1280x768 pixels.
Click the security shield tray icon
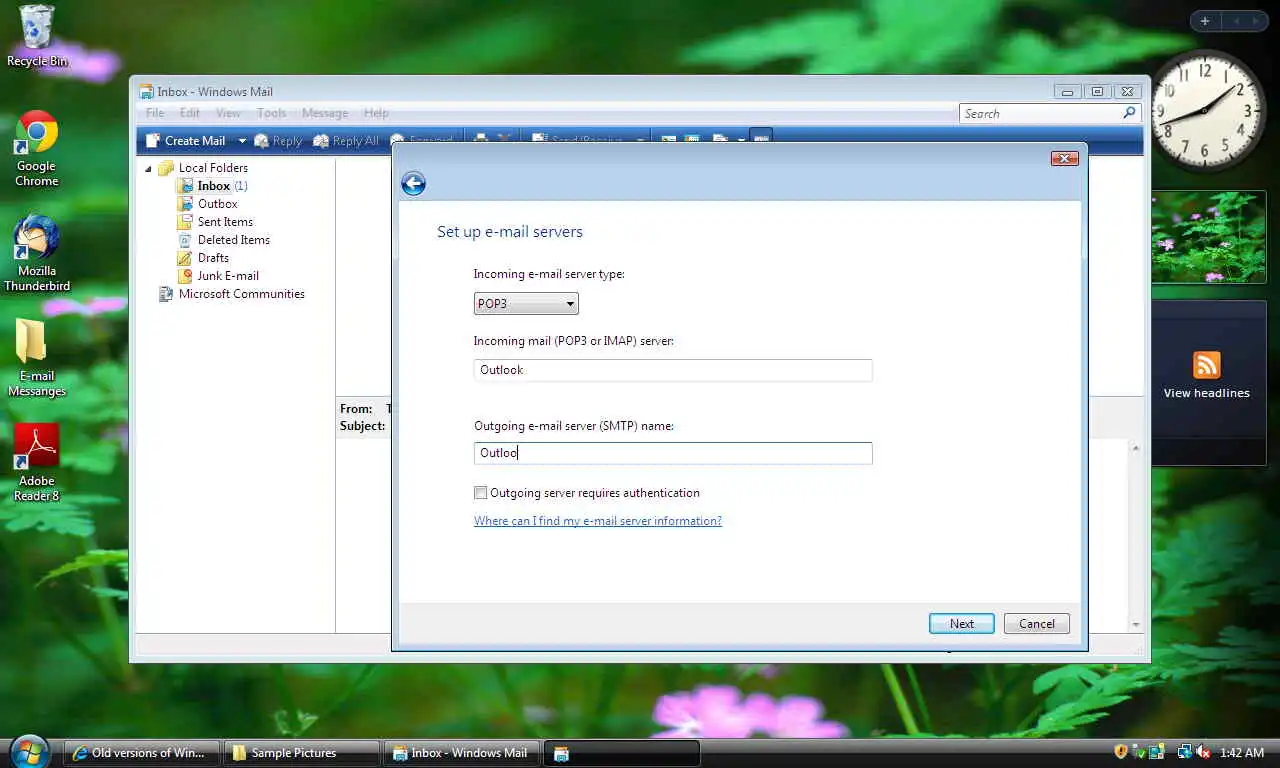(x=1121, y=752)
